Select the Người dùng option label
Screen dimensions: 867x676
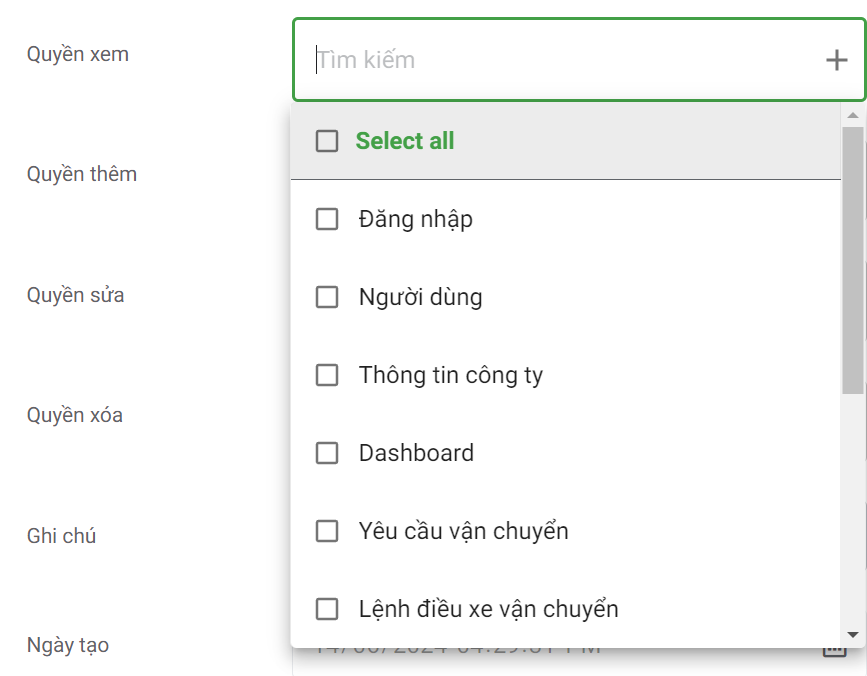coord(420,297)
